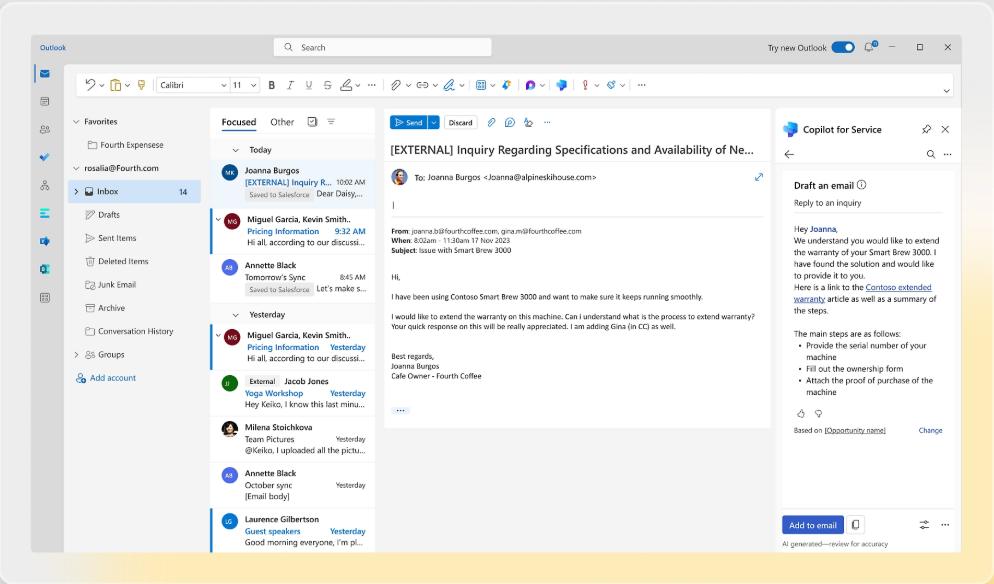The height and width of the screenshot is (584, 994).
Task: Pin the Copilot for Service pane
Action: (926, 129)
